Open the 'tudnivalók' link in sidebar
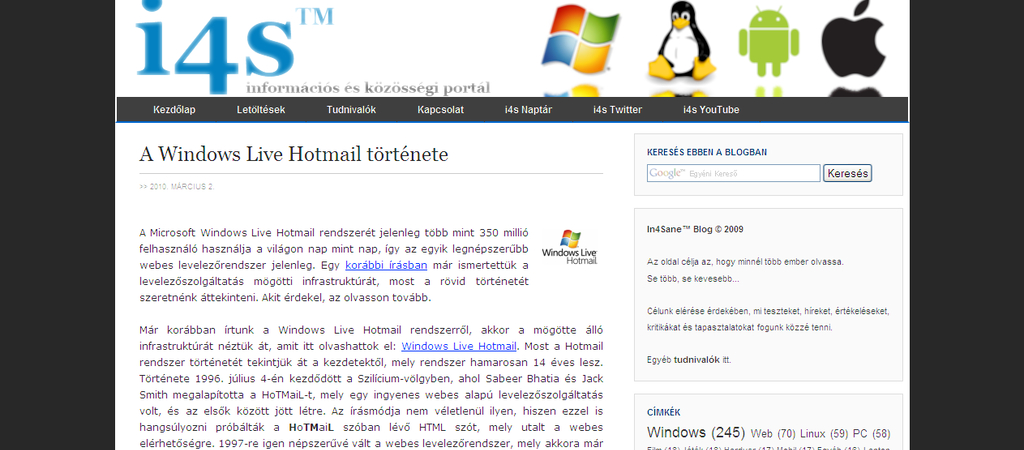Image resolution: width=1024 pixels, height=450 pixels. (697, 360)
